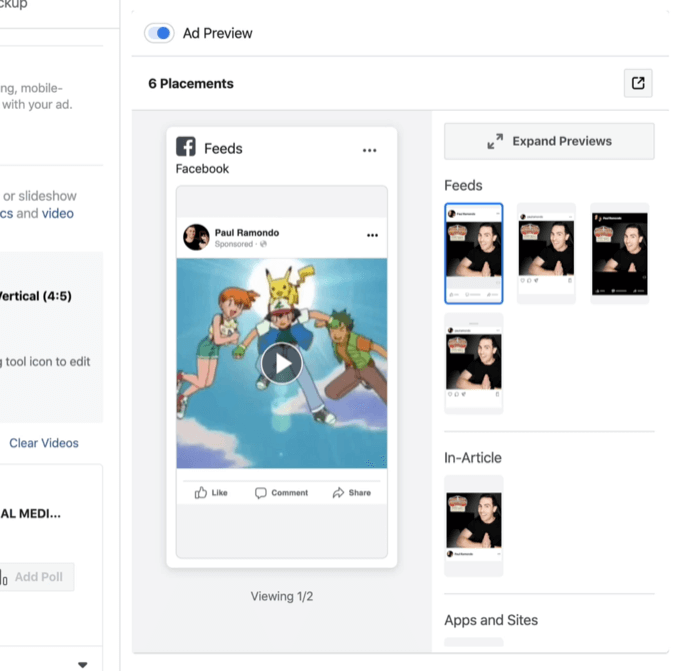
Task: Click the thumbs-up Like icon
Action: pos(200,492)
